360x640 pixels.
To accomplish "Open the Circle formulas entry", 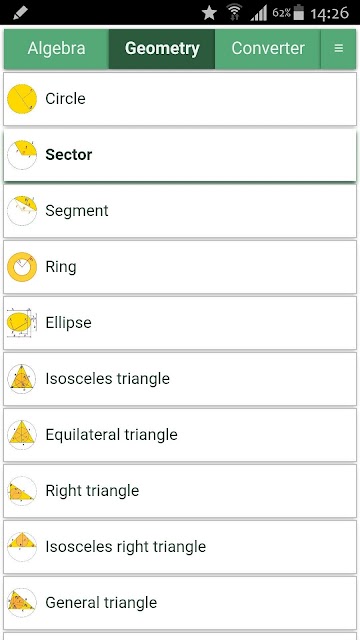I will (180, 99).
